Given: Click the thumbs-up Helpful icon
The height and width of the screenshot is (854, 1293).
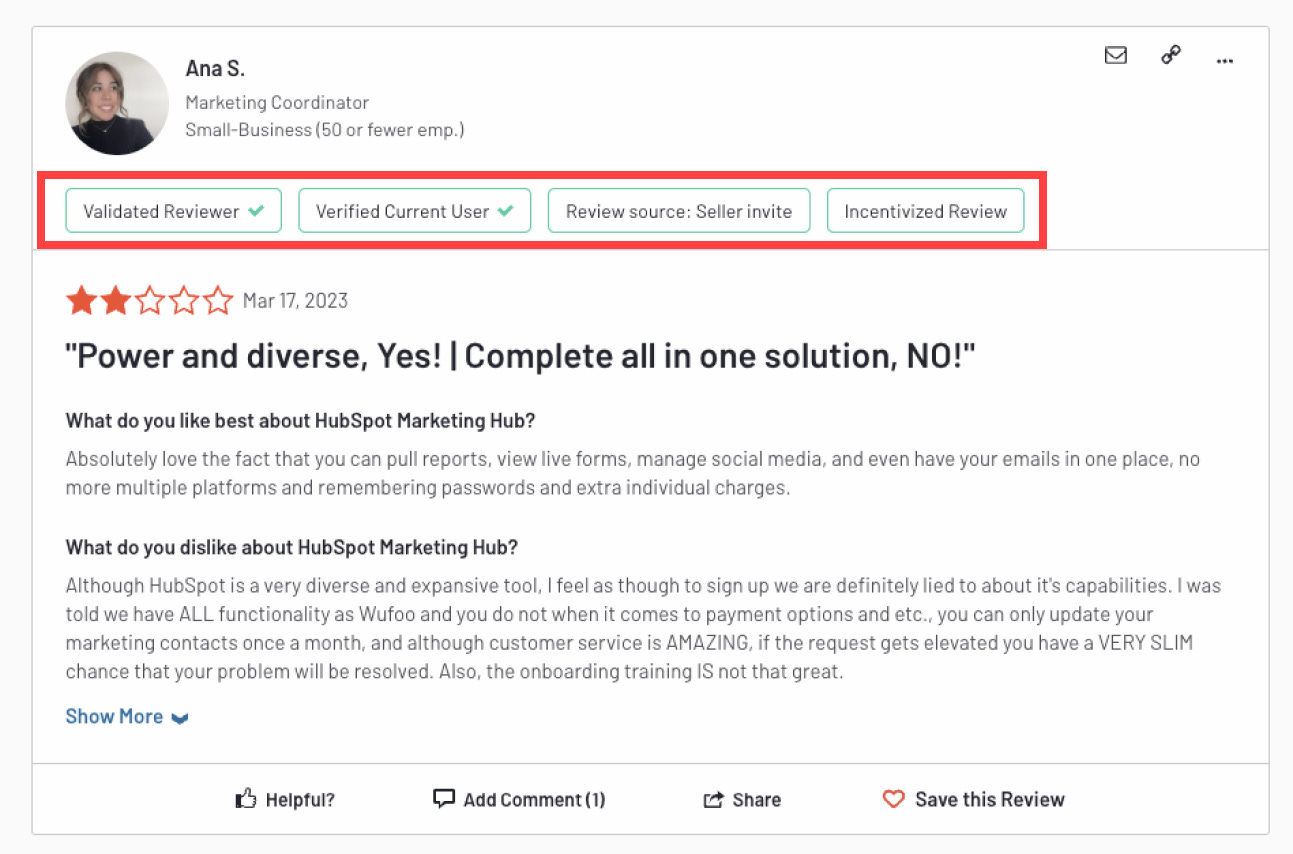Looking at the screenshot, I should click(x=246, y=798).
